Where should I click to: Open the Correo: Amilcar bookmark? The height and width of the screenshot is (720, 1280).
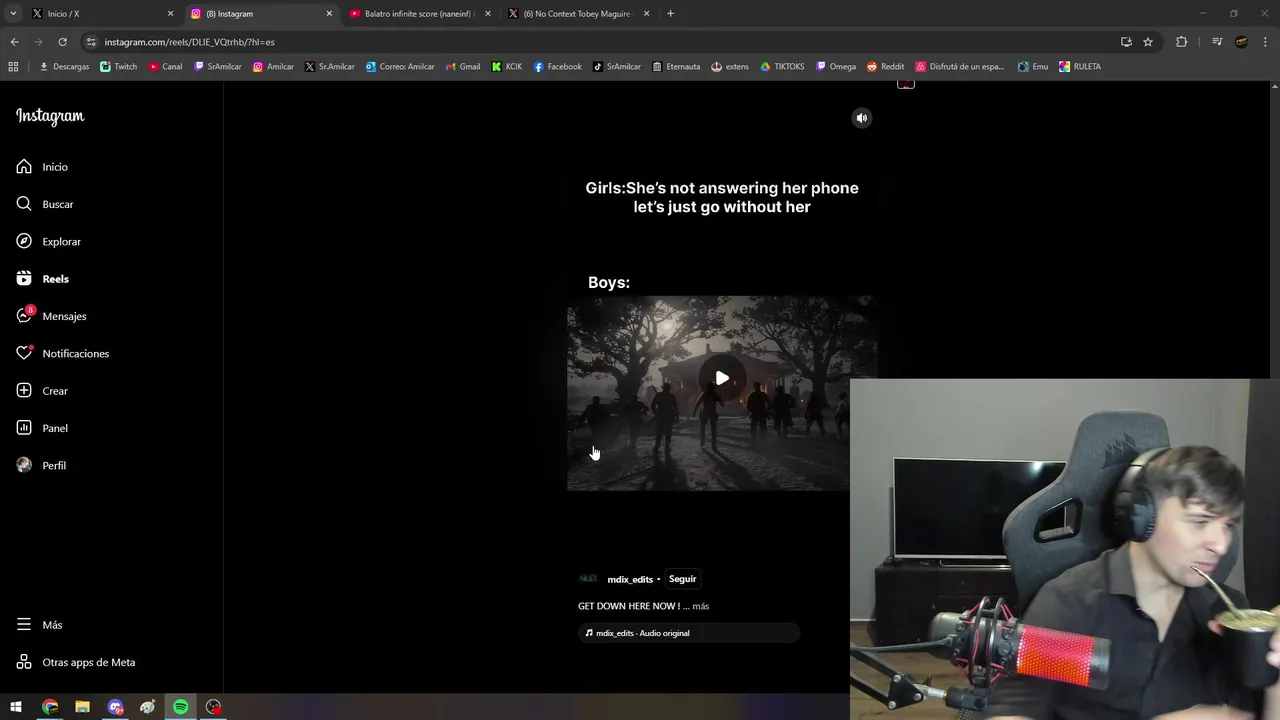400,67
